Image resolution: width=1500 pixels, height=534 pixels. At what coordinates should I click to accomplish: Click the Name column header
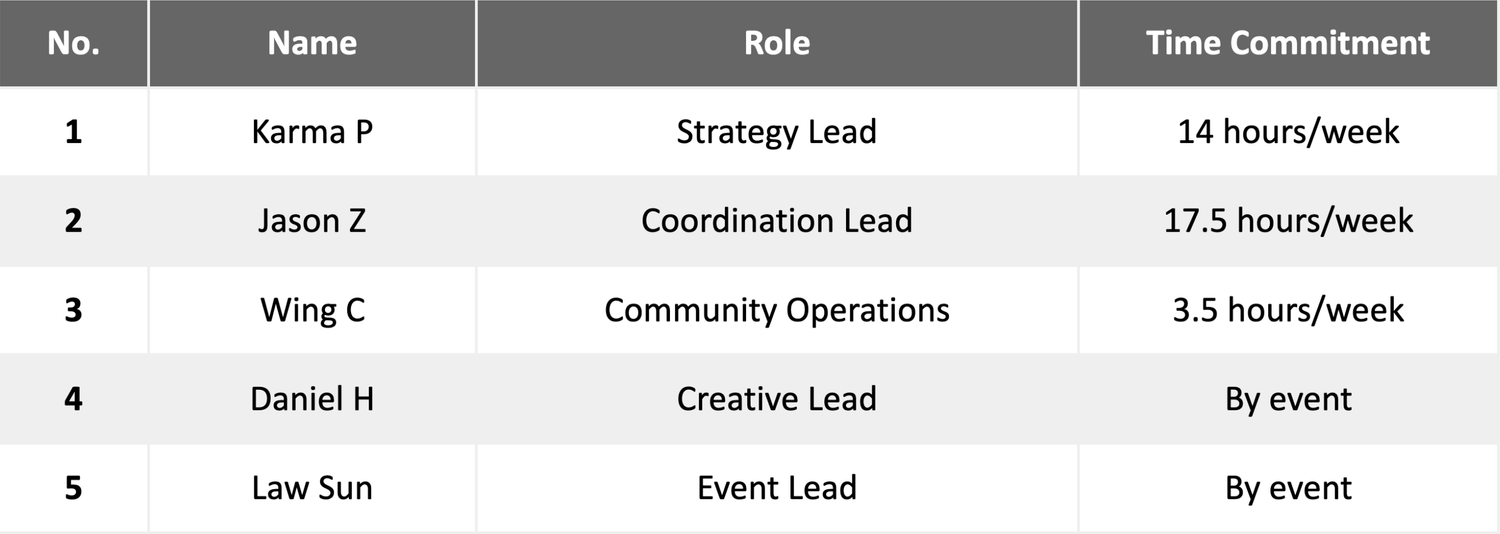click(x=312, y=43)
